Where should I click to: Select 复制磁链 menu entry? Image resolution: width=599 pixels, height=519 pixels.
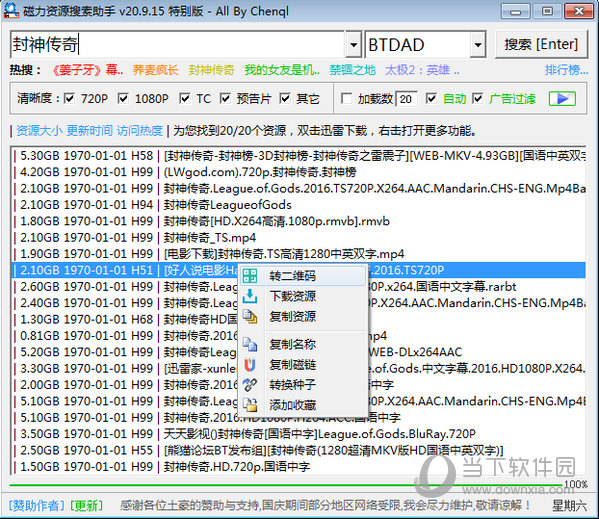302,365
